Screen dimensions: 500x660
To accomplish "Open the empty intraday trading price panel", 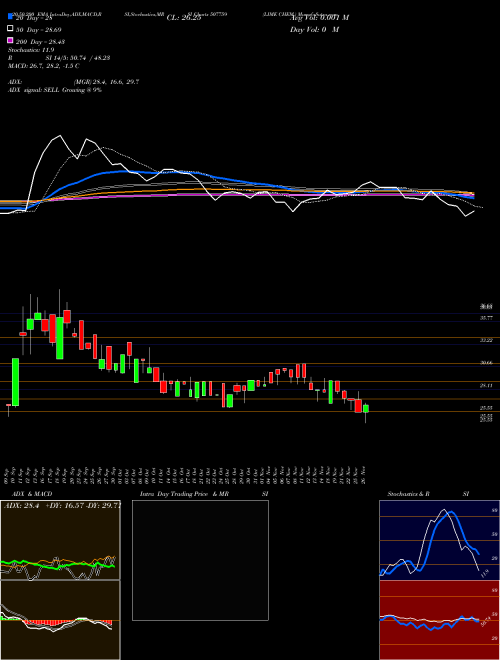I will tap(200, 560).
